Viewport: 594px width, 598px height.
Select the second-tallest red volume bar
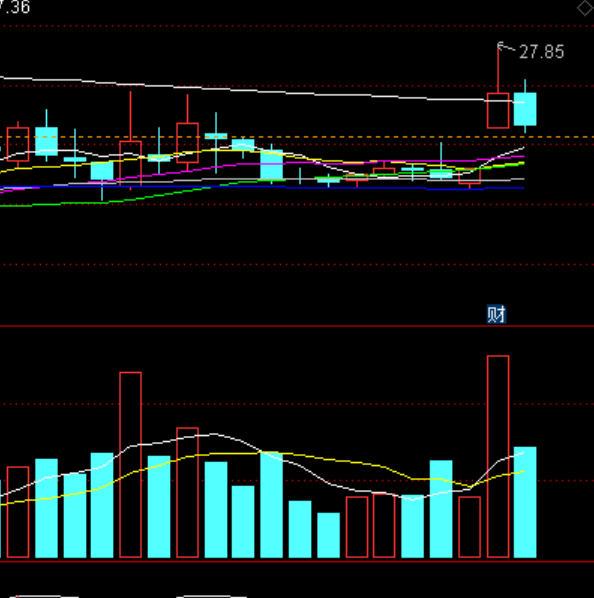point(130,465)
